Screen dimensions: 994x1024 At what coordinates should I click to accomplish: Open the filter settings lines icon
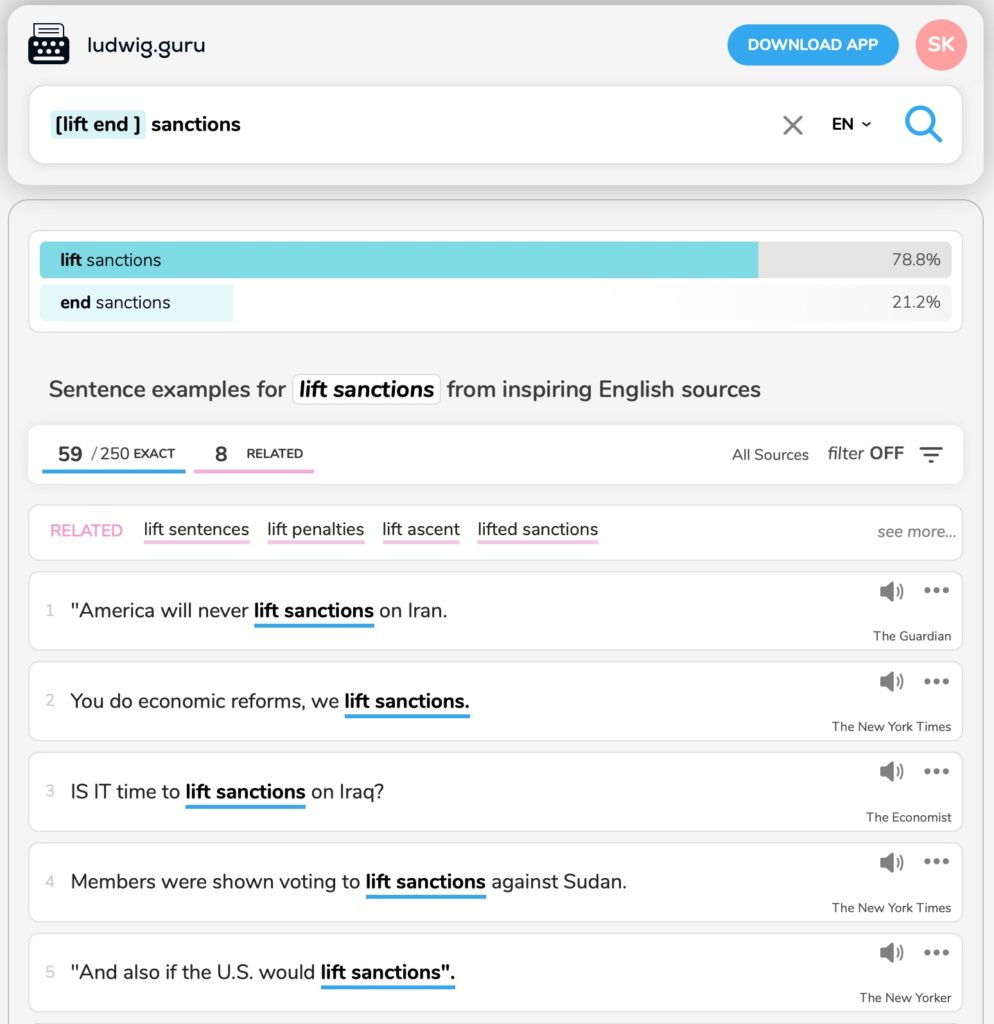point(931,454)
